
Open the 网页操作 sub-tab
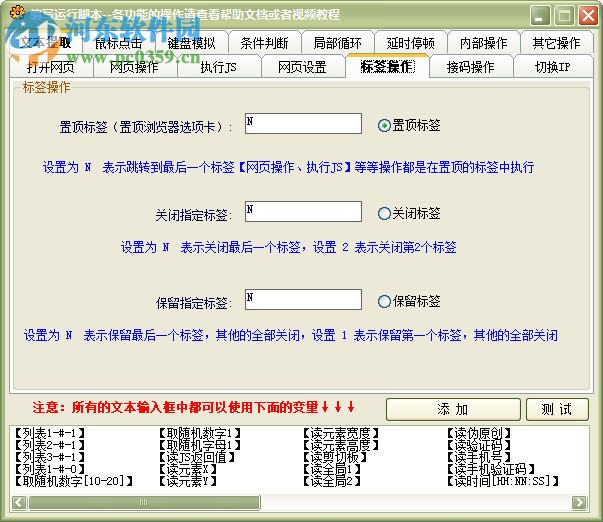click(x=134, y=67)
